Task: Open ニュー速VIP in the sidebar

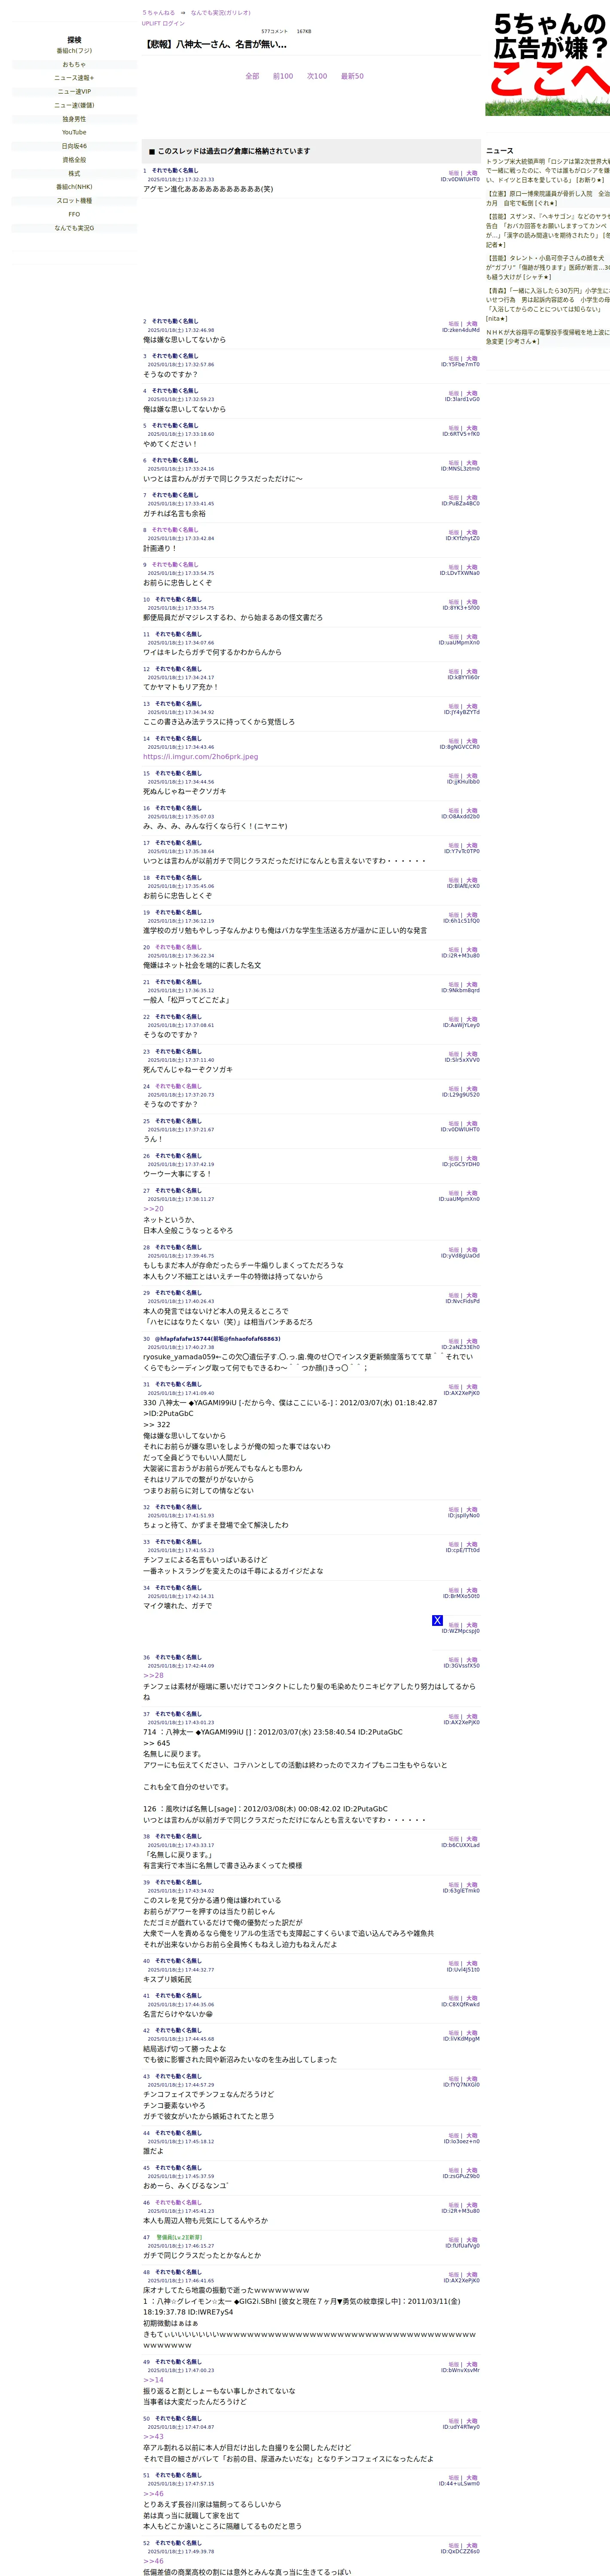Action: 74,92
